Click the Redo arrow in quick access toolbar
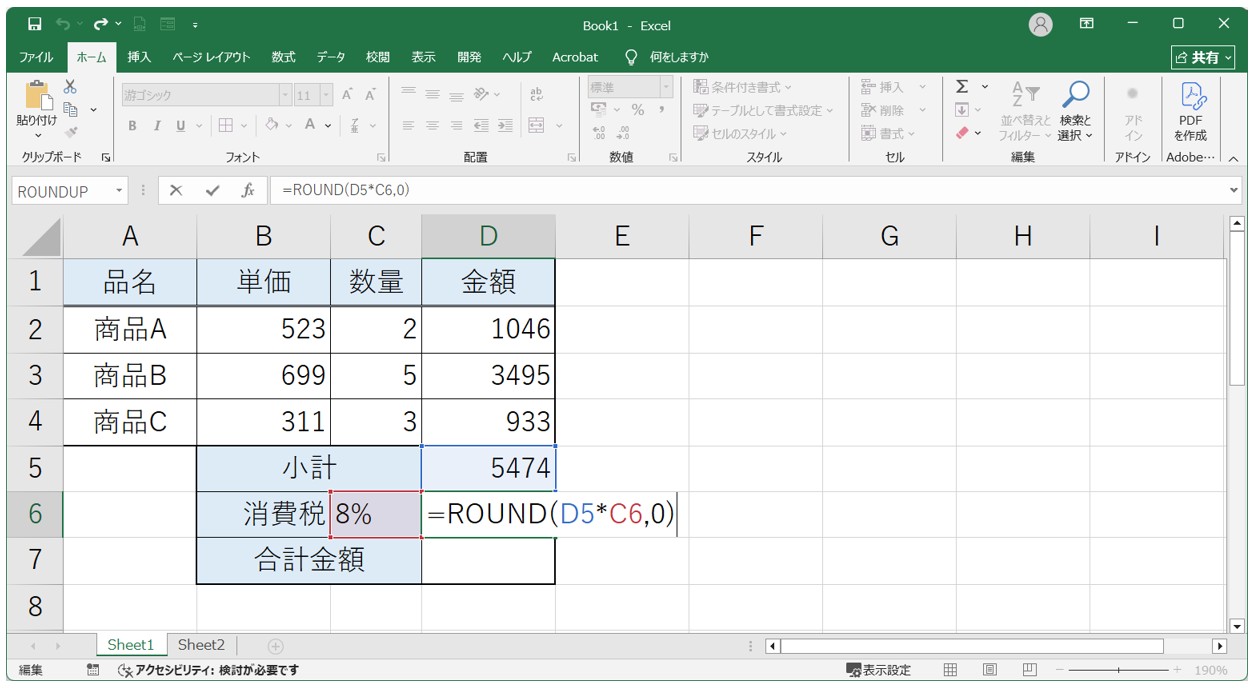1255x688 pixels. (100, 24)
